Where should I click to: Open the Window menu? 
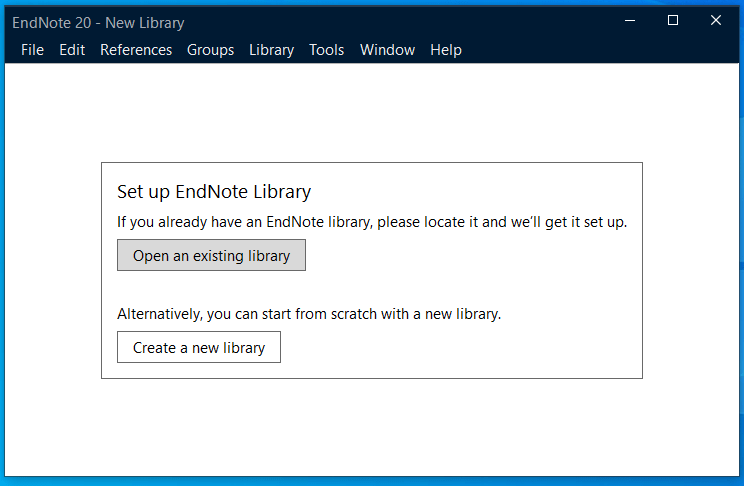(387, 50)
